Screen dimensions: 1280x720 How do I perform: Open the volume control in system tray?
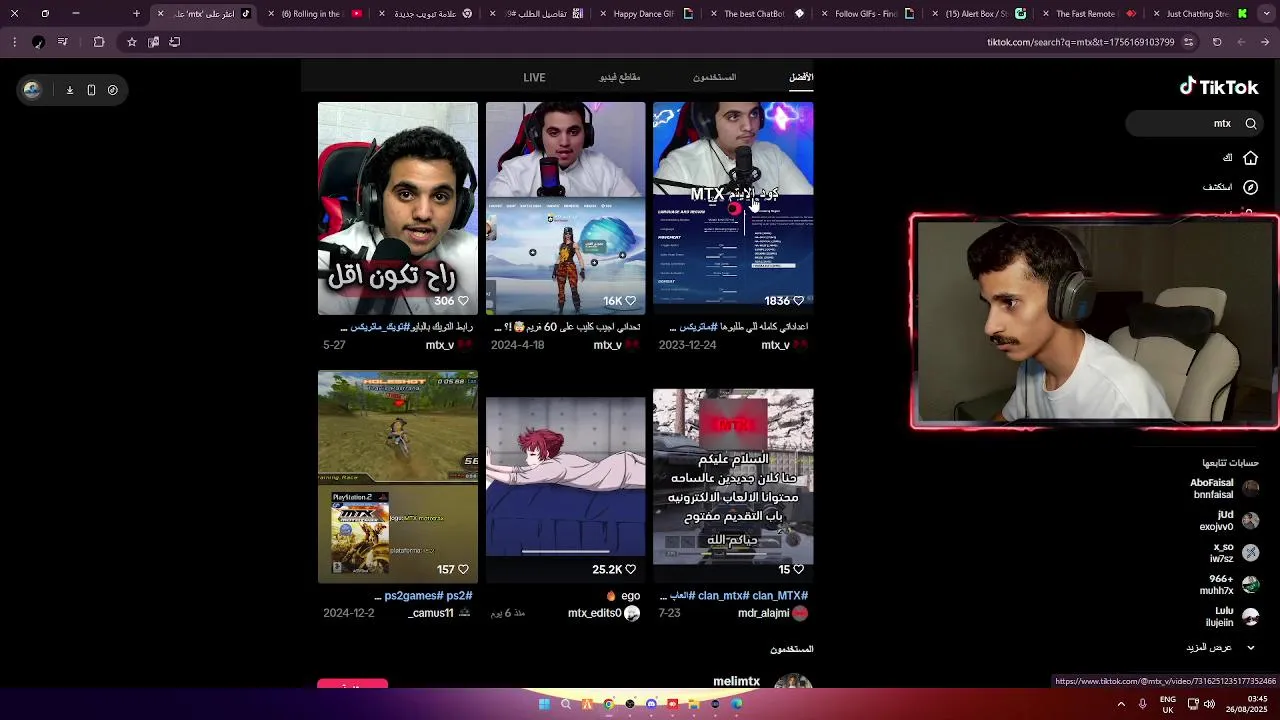click(x=1209, y=704)
